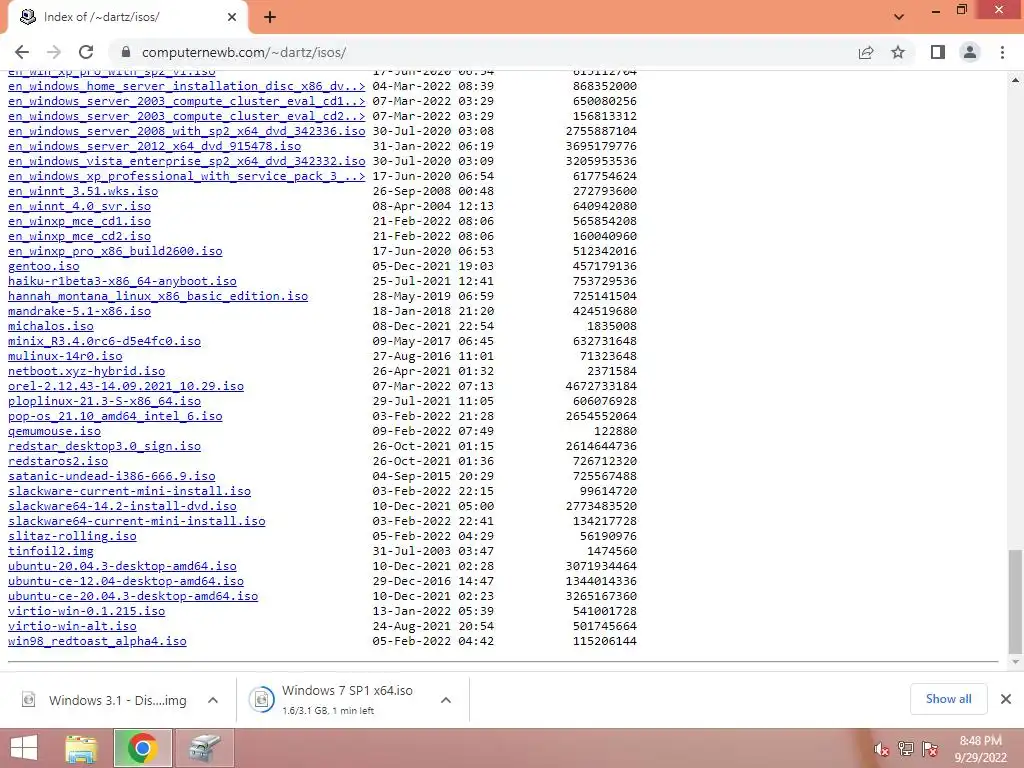Select the Index of /~dartz/isos/ tab
Viewport: 1024px width, 768px height.
[x=127, y=17]
